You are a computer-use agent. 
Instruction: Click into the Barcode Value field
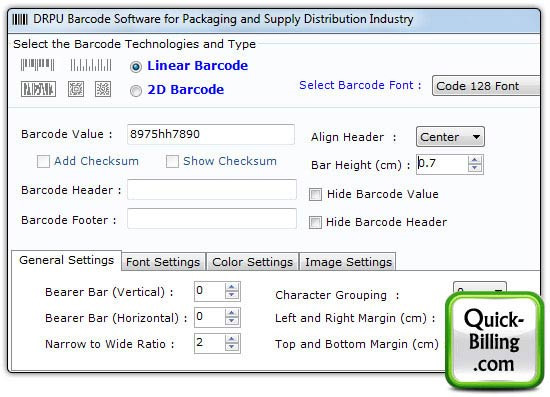[x=211, y=134]
